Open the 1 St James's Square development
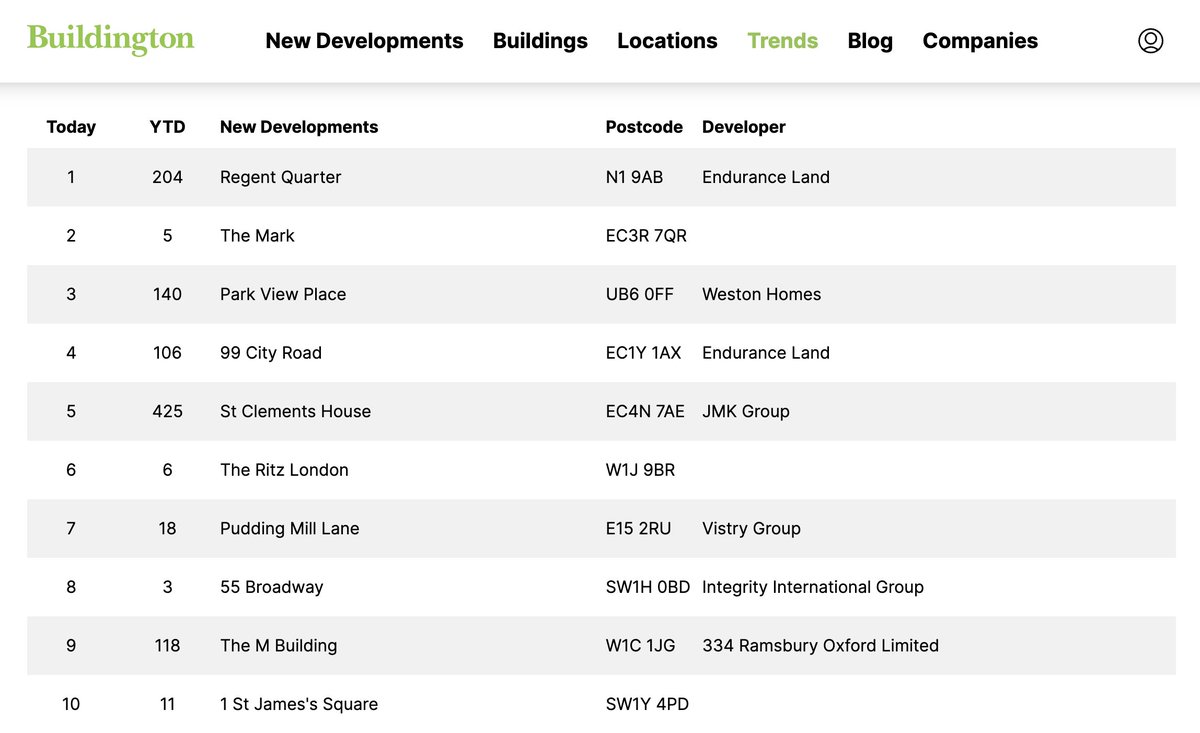The width and height of the screenshot is (1200, 733). pos(299,704)
